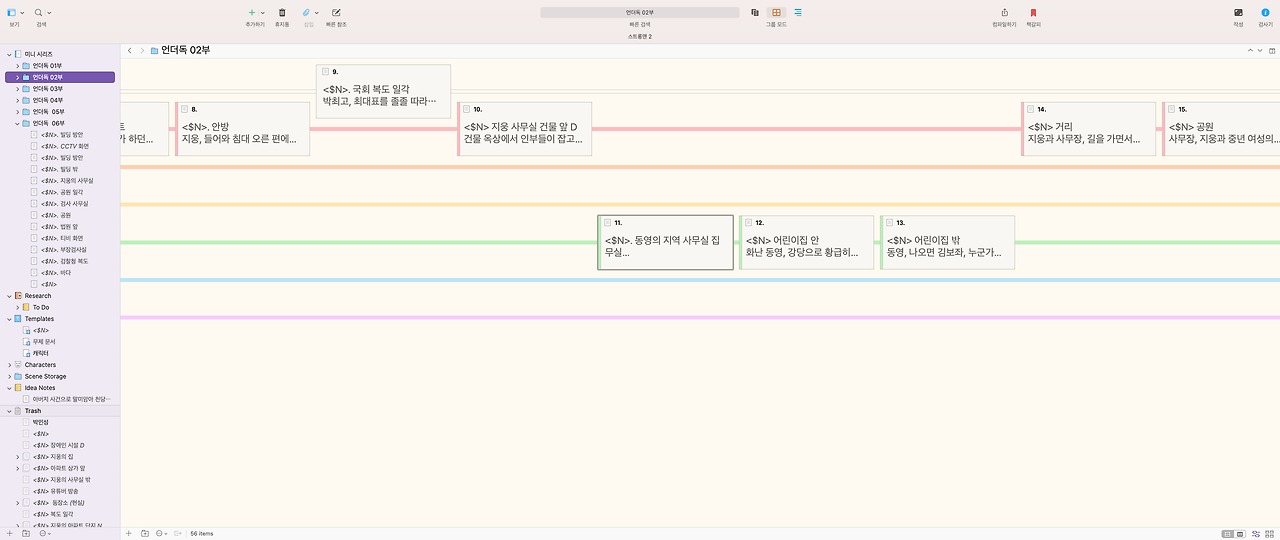Toggle checkbox on card 10 지웅 사무실
Image resolution: width=1280 pixels, height=540 pixels.
click(x=467, y=109)
